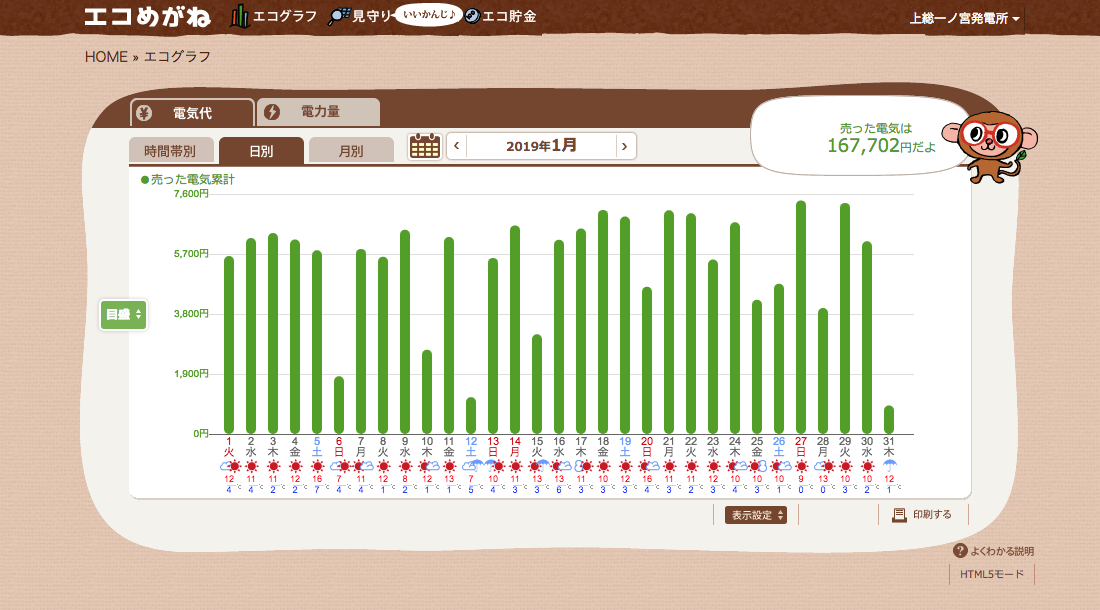Click the sun weather icon under day 27
This screenshot has width=1100, height=610.
[801, 466]
